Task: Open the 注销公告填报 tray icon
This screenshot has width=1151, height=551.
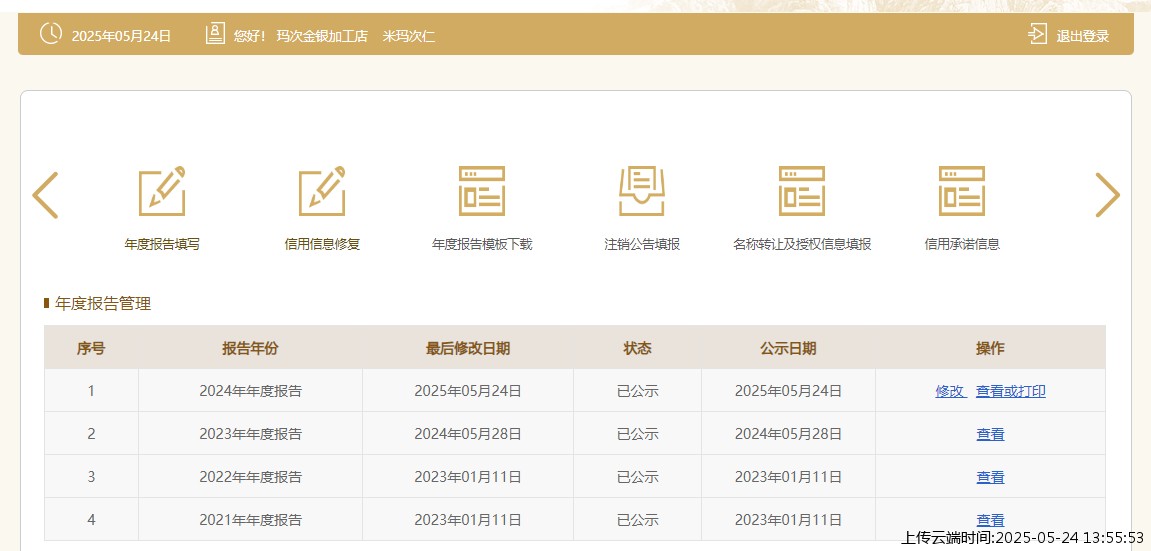Action: click(642, 191)
